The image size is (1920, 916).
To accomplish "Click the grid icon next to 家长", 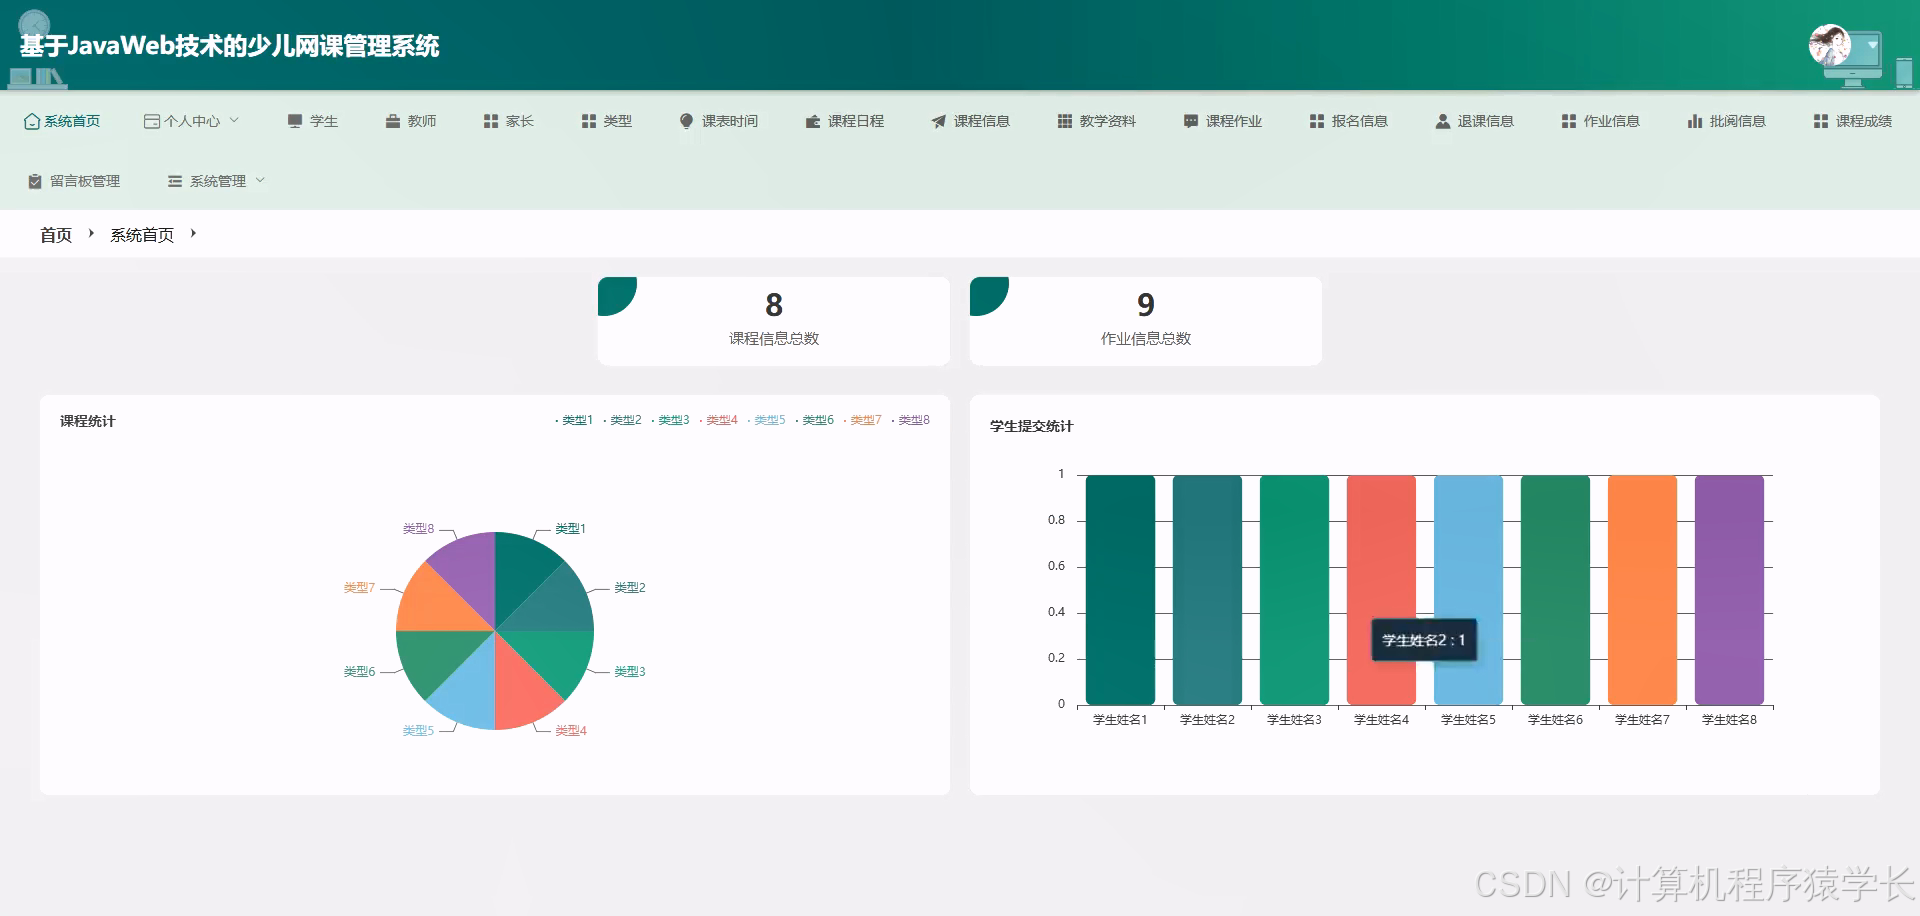I will coord(491,121).
